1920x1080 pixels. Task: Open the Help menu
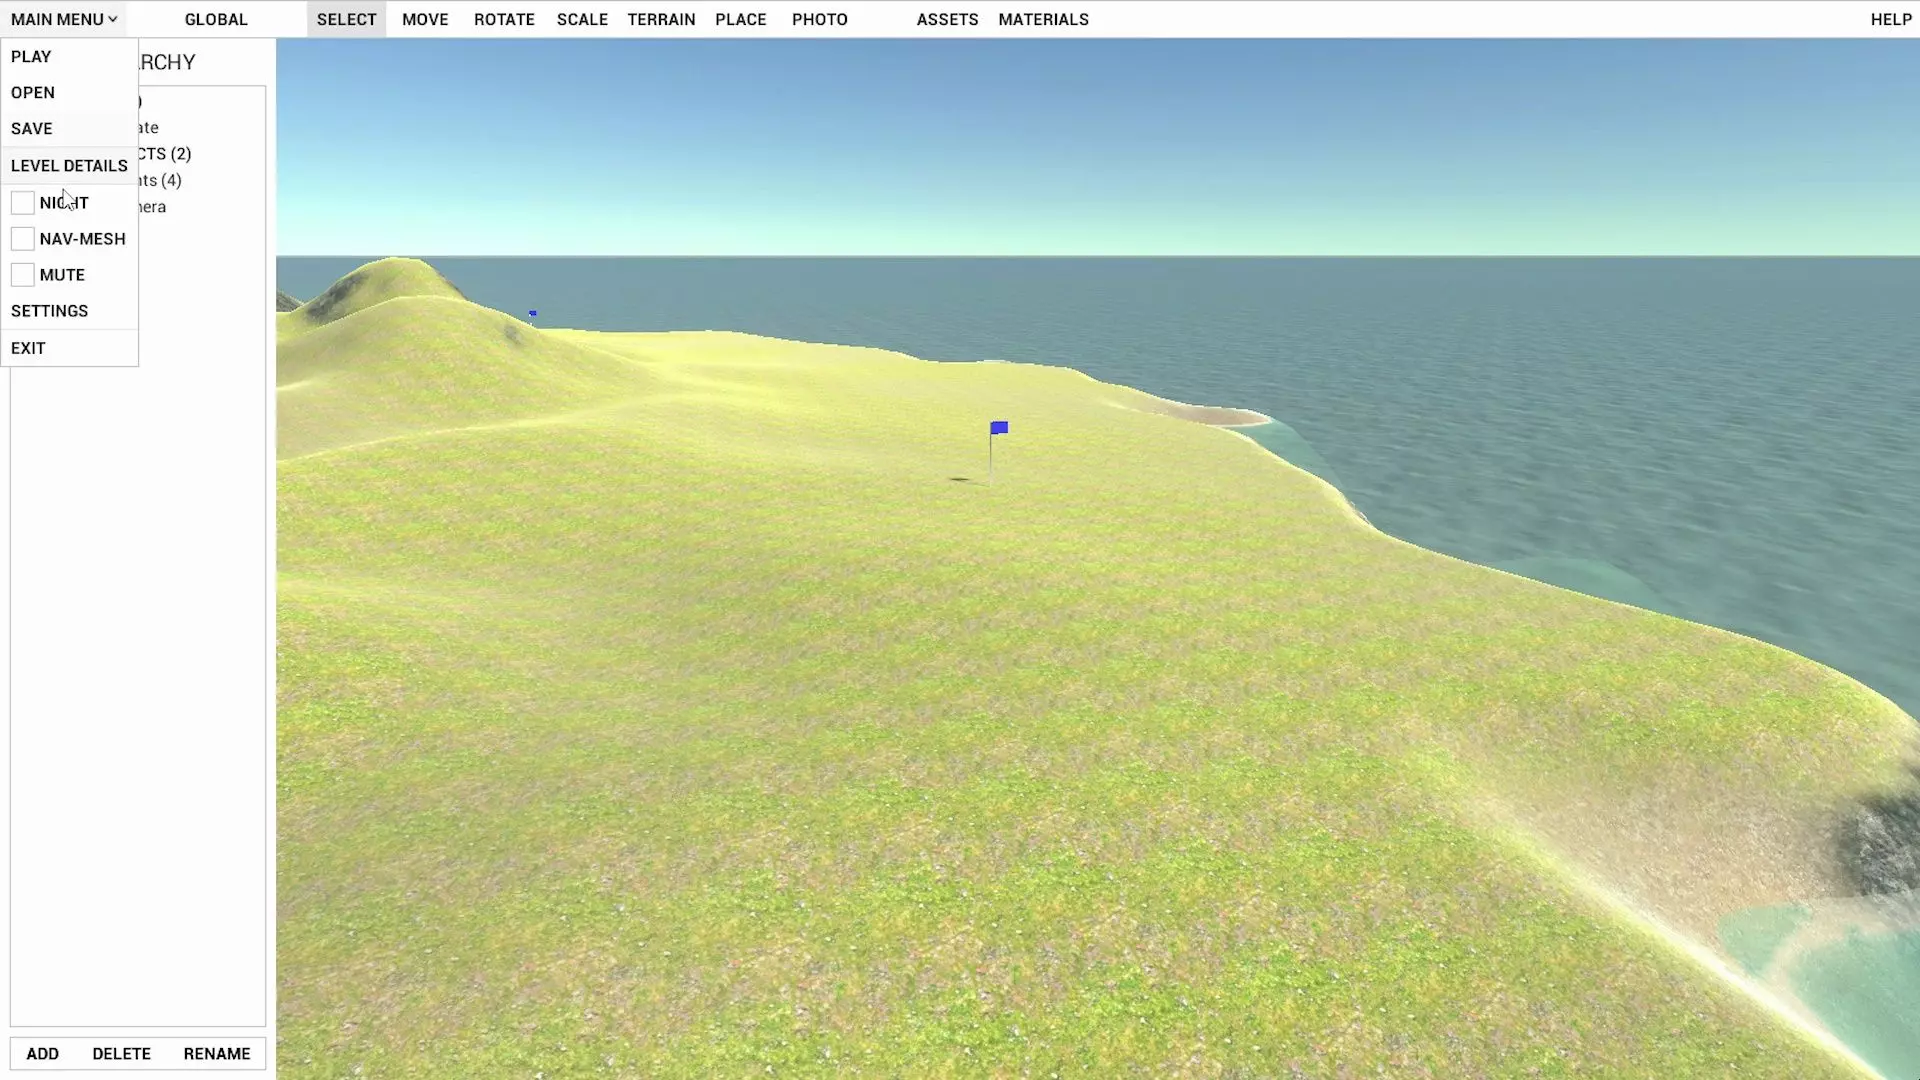[x=1891, y=19]
